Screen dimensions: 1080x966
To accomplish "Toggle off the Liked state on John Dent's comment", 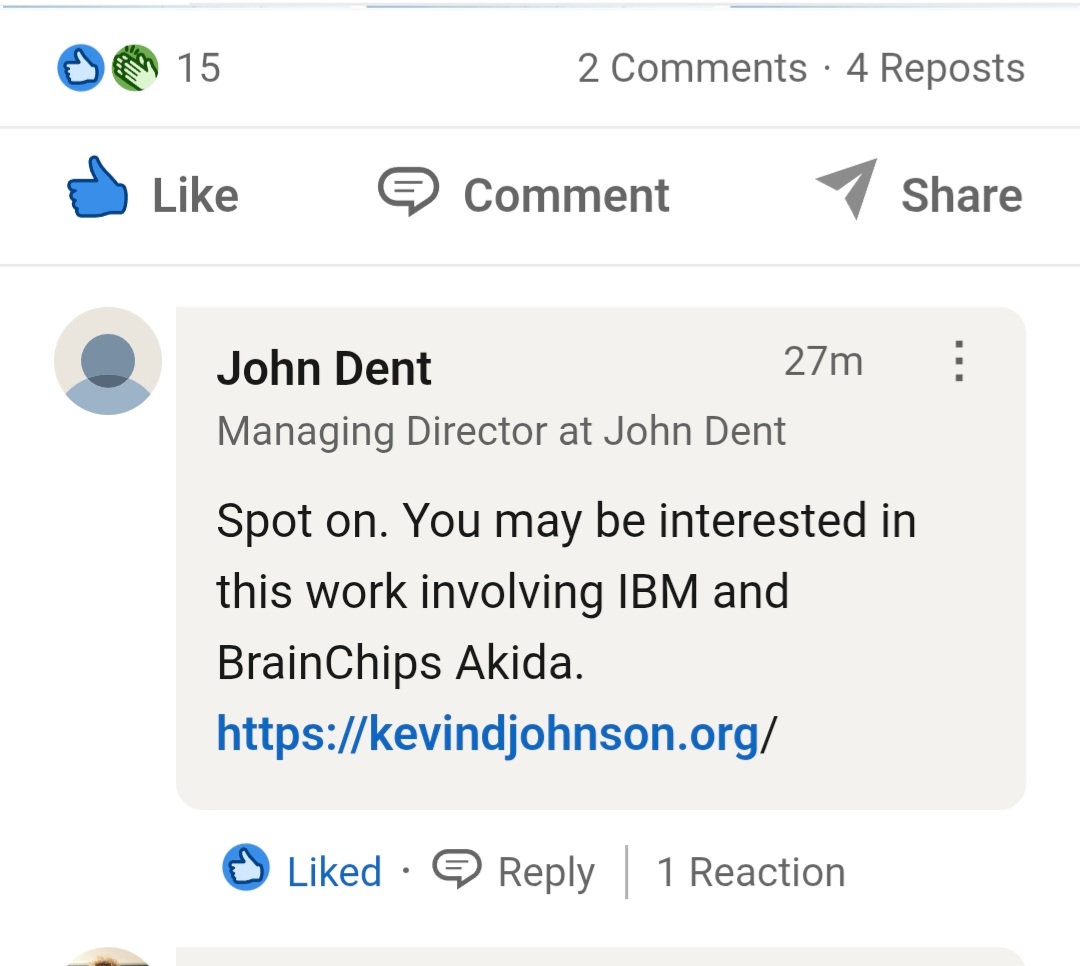I will pos(332,869).
